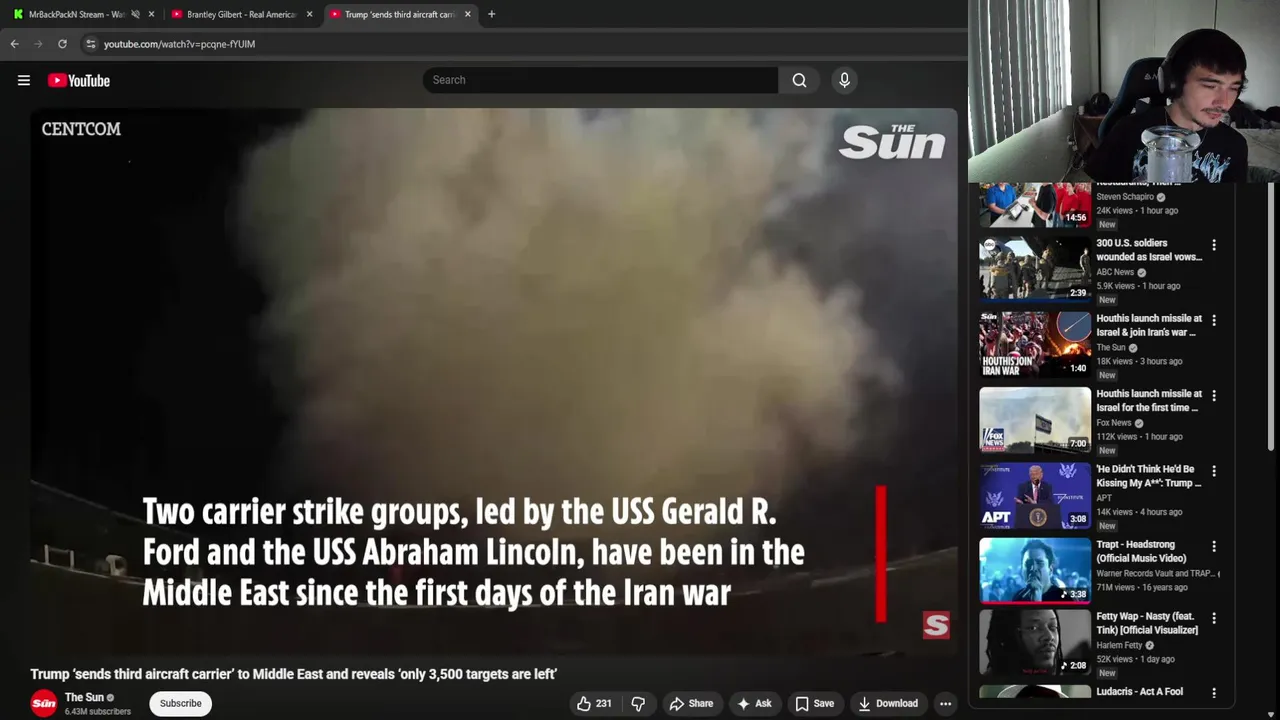
Task: Switch to Brantley Gilbert Real American tab
Action: (240, 14)
